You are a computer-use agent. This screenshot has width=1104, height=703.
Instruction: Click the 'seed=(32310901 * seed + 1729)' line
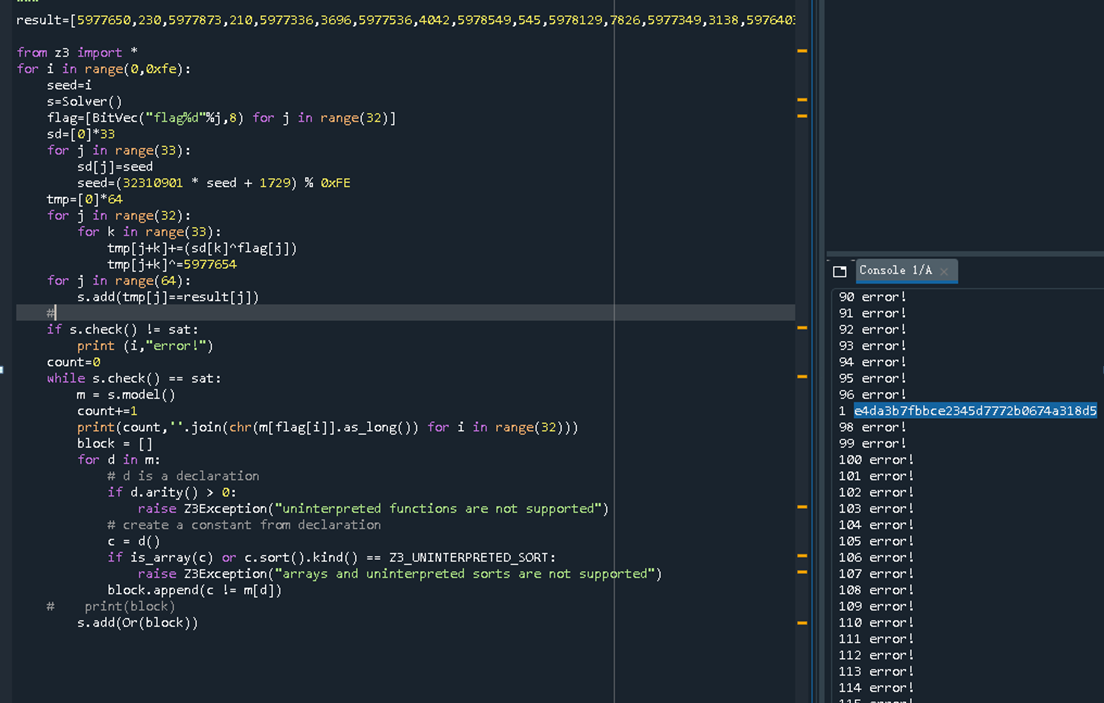point(213,183)
